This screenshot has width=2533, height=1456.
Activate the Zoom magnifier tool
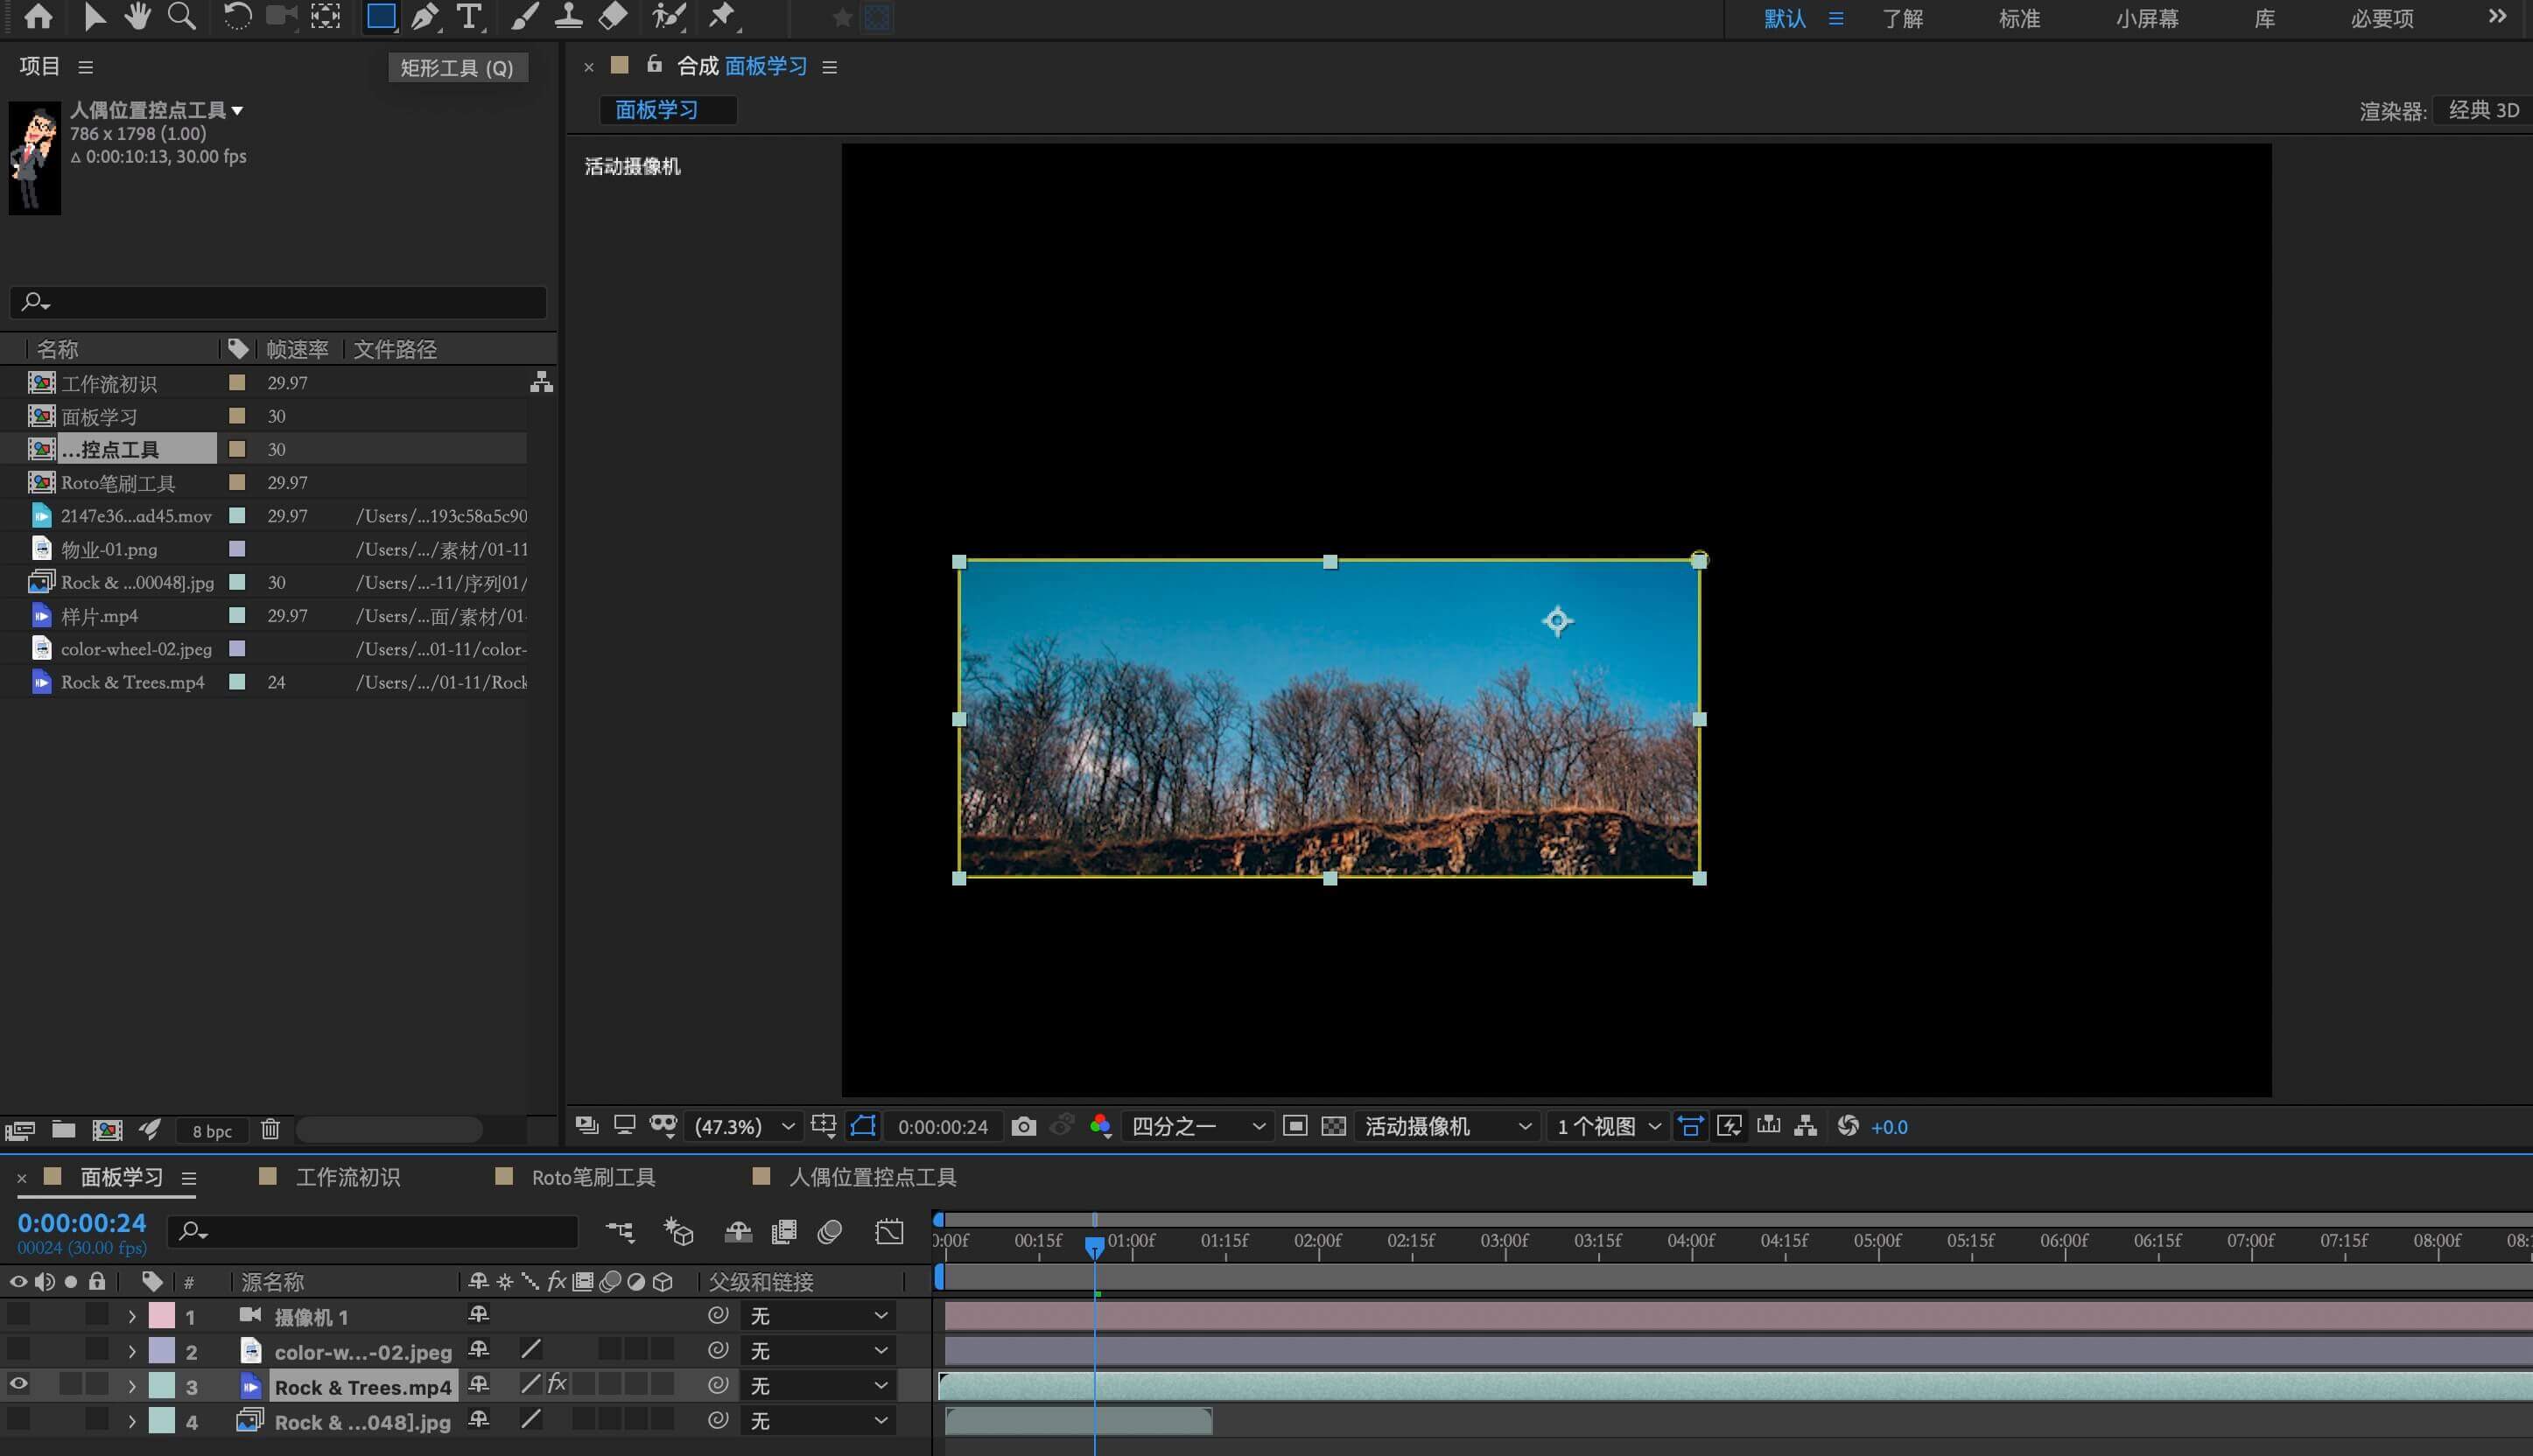pos(181,16)
